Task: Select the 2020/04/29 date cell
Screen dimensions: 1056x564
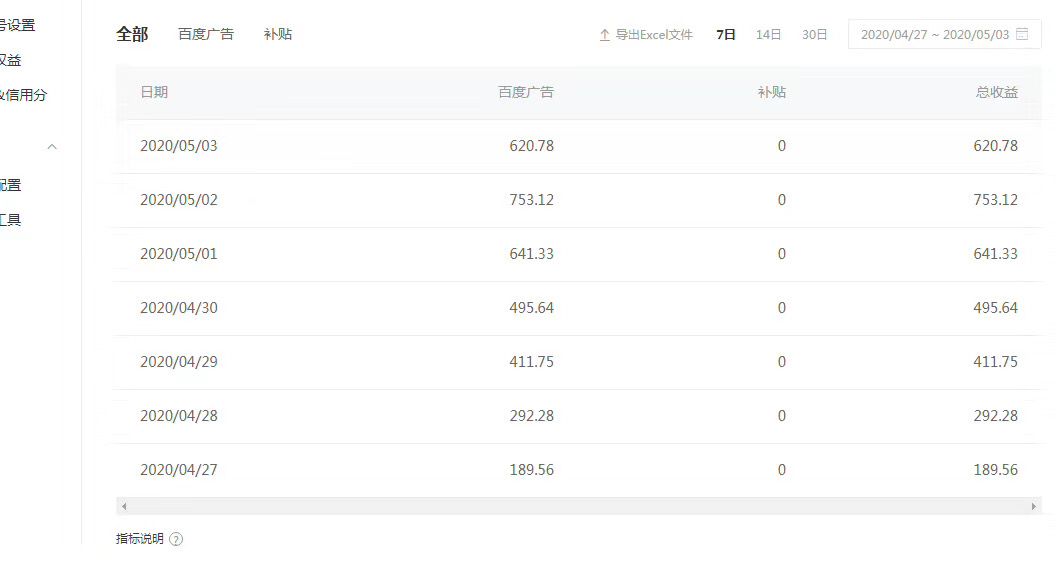Action: point(178,362)
